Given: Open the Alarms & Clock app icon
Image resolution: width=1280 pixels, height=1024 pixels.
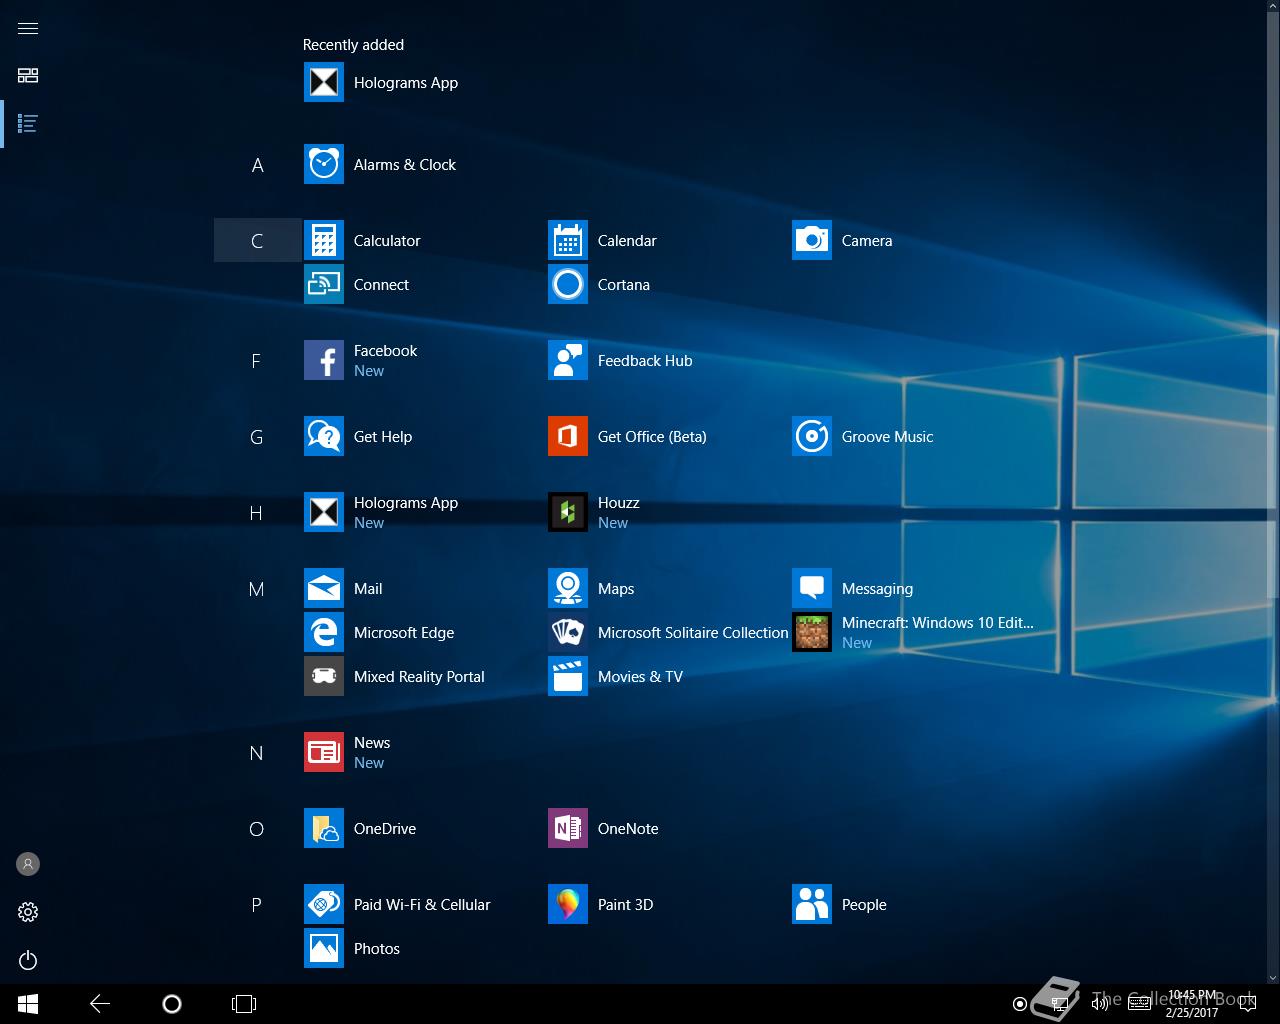Looking at the screenshot, I should click(x=324, y=164).
